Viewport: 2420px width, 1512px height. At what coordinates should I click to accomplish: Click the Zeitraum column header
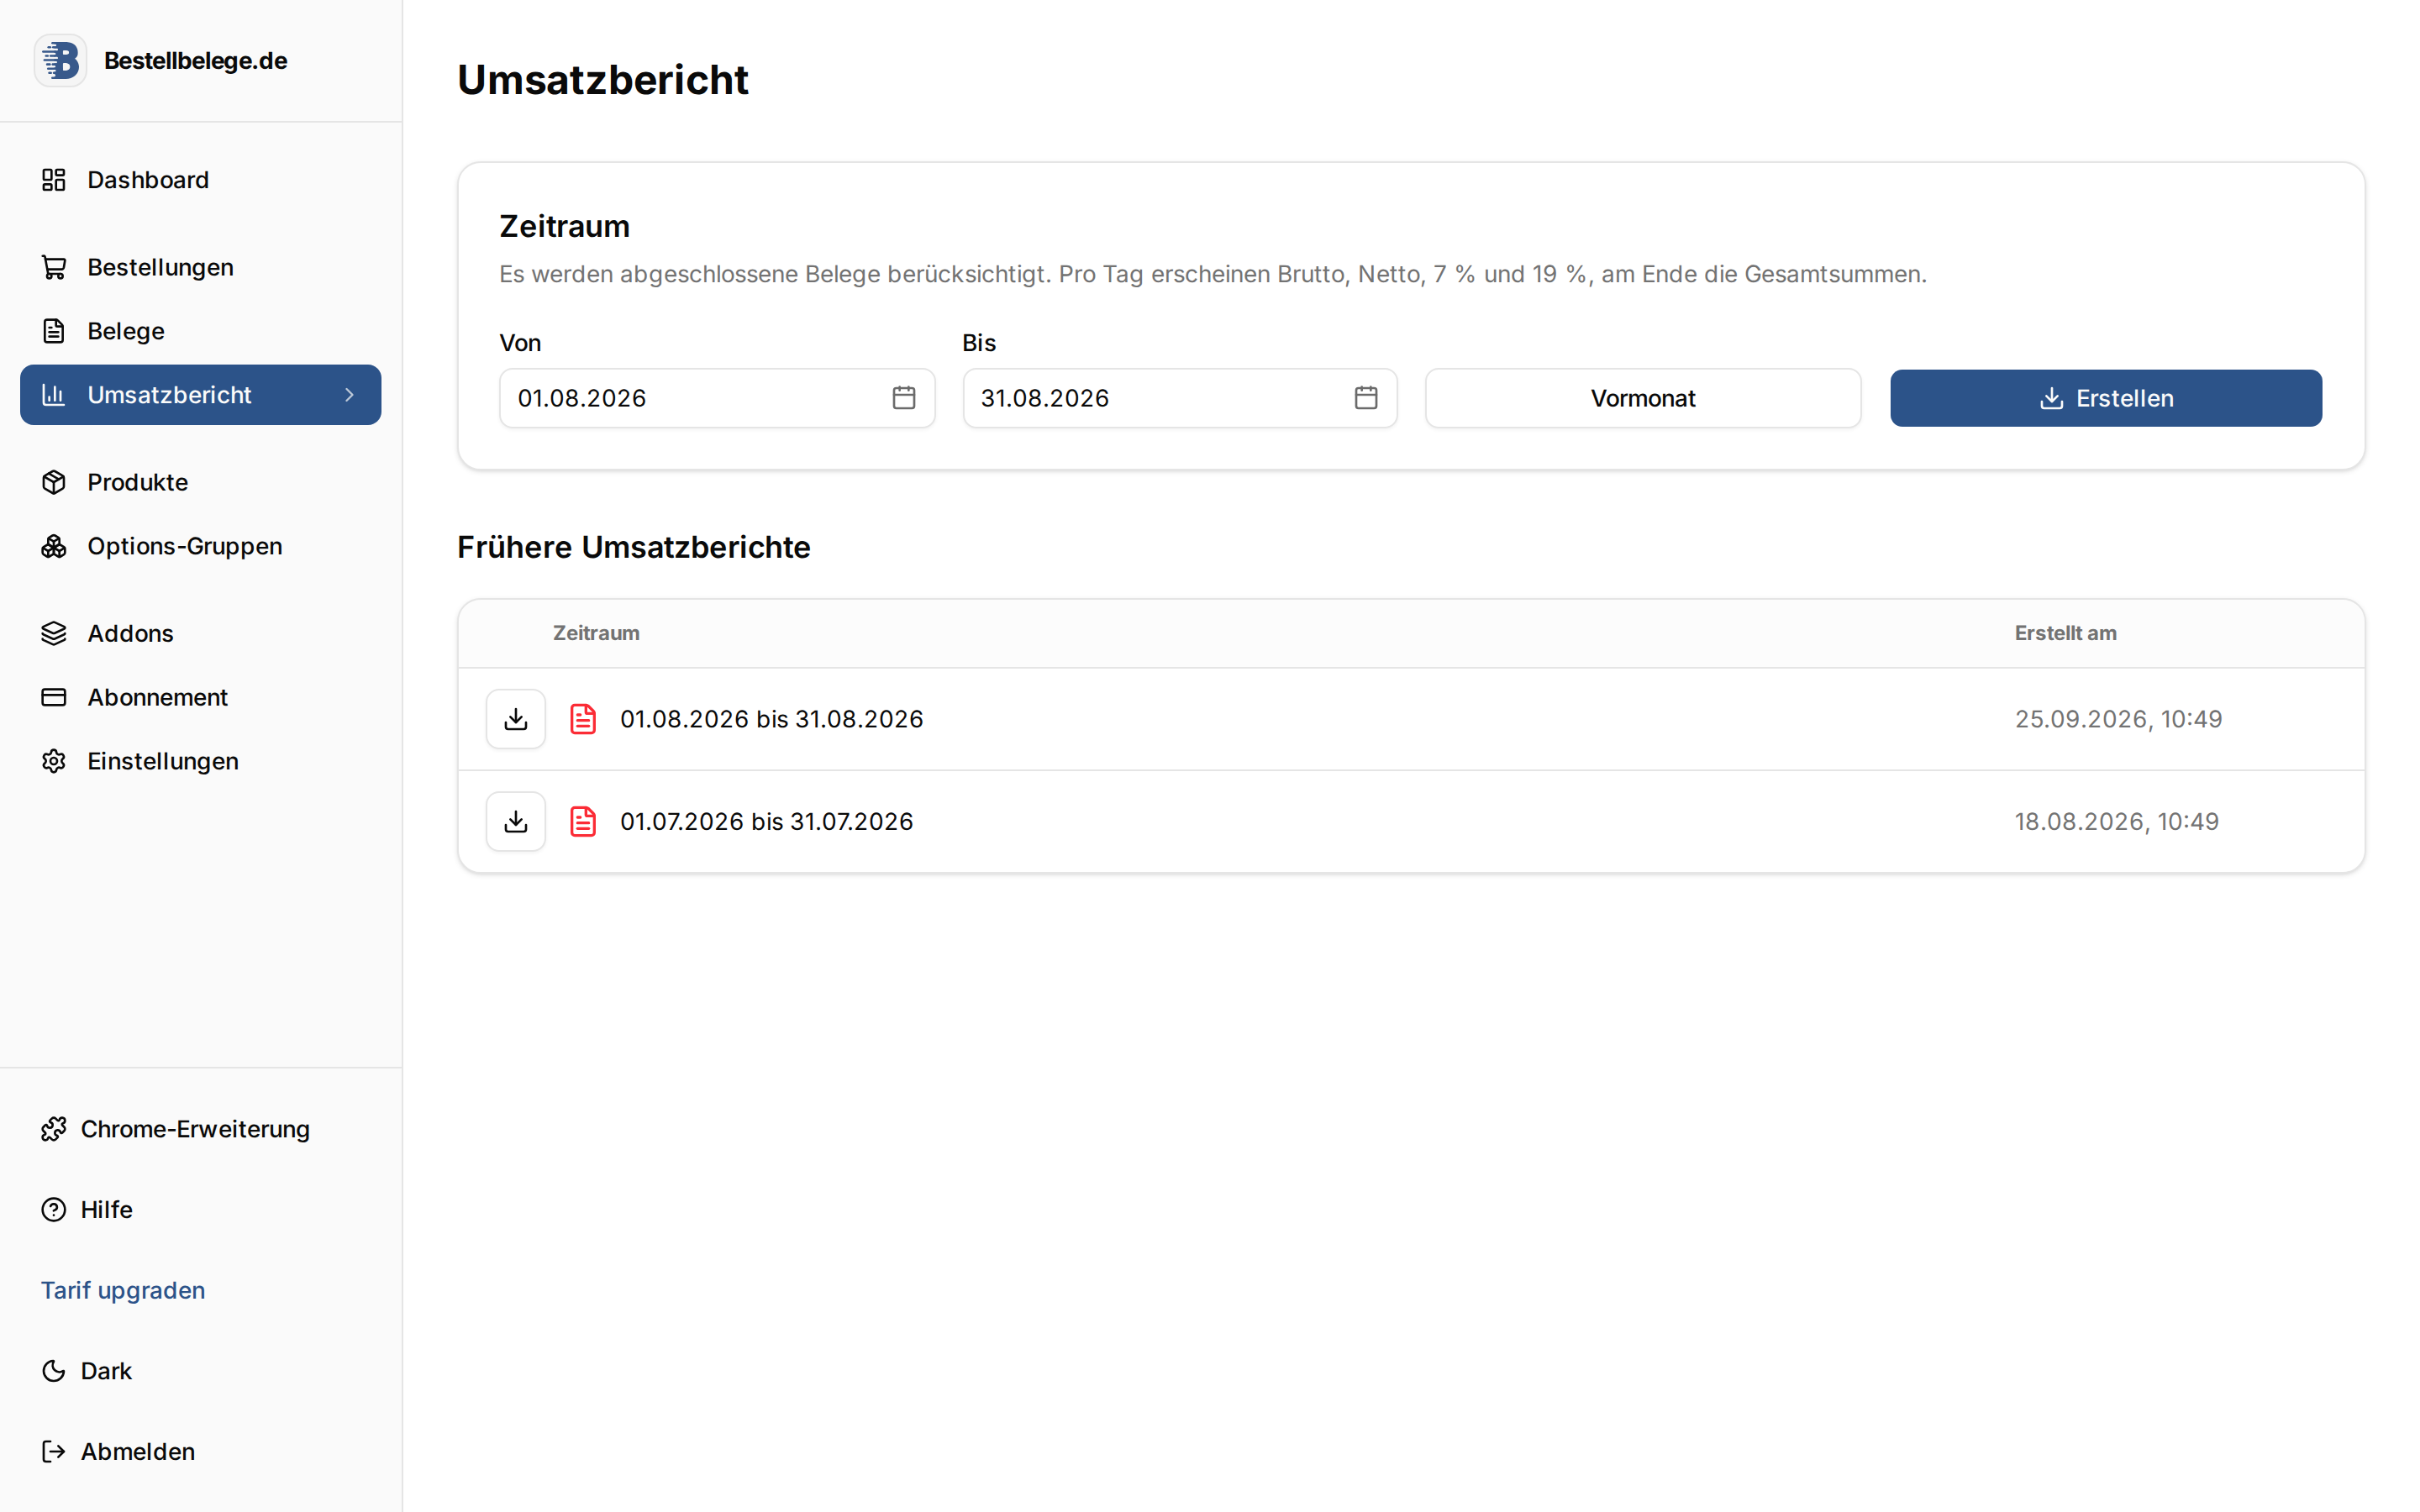click(x=596, y=633)
